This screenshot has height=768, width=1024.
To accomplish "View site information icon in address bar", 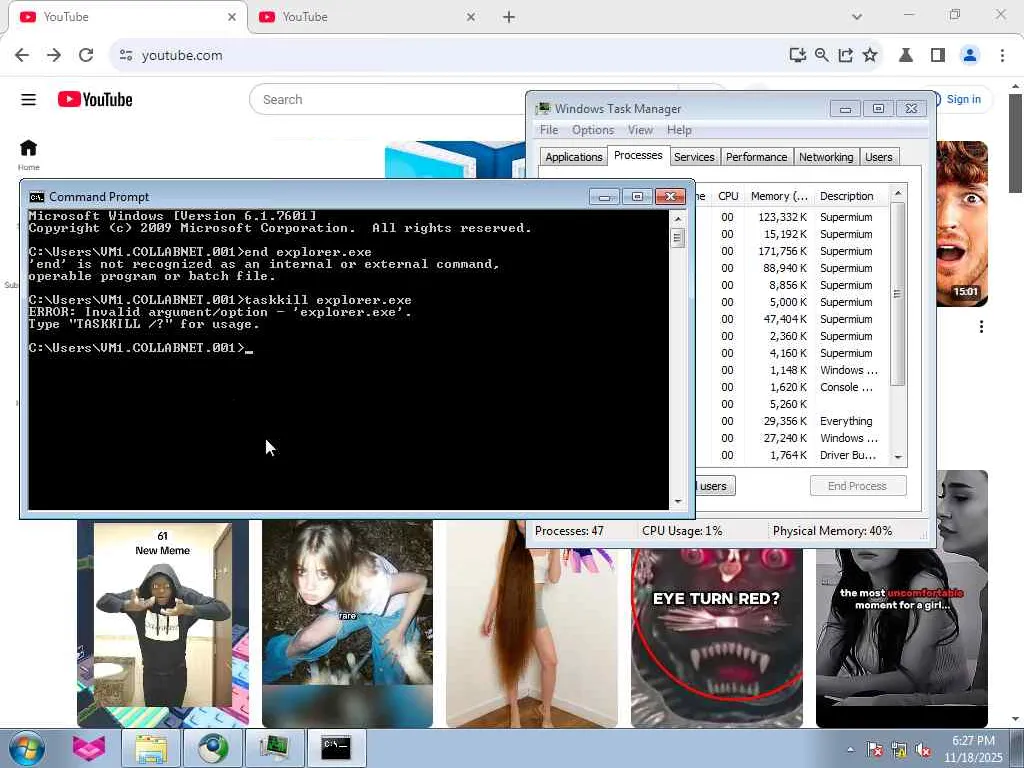I will pyautogui.click(x=126, y=56).
